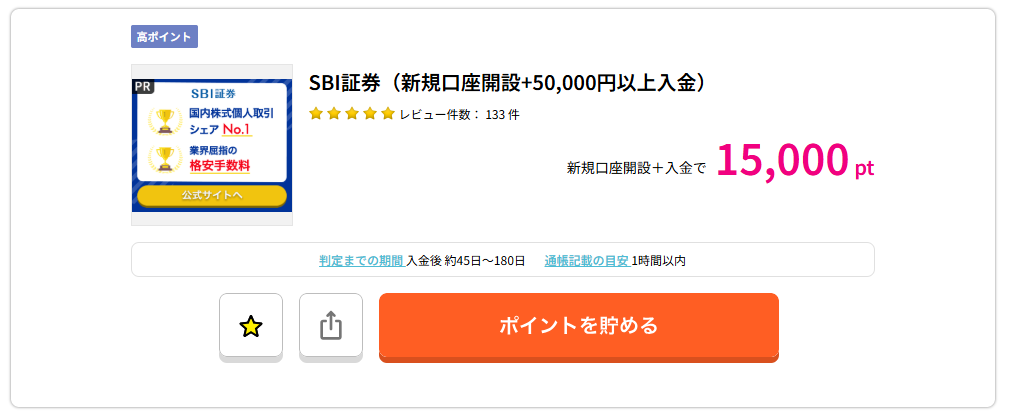Select the fifth yellow rating star

[x=387, y=115]
